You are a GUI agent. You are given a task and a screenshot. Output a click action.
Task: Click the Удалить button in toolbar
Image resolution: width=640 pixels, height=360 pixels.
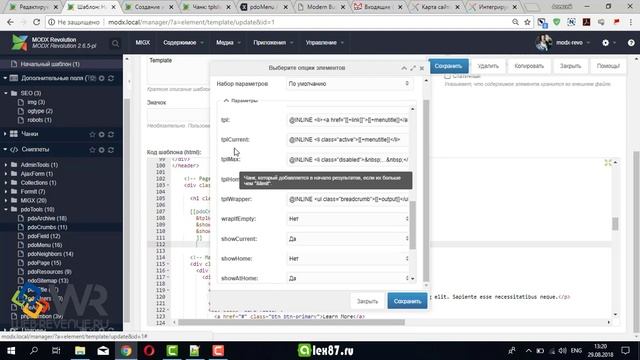[488, 66]
